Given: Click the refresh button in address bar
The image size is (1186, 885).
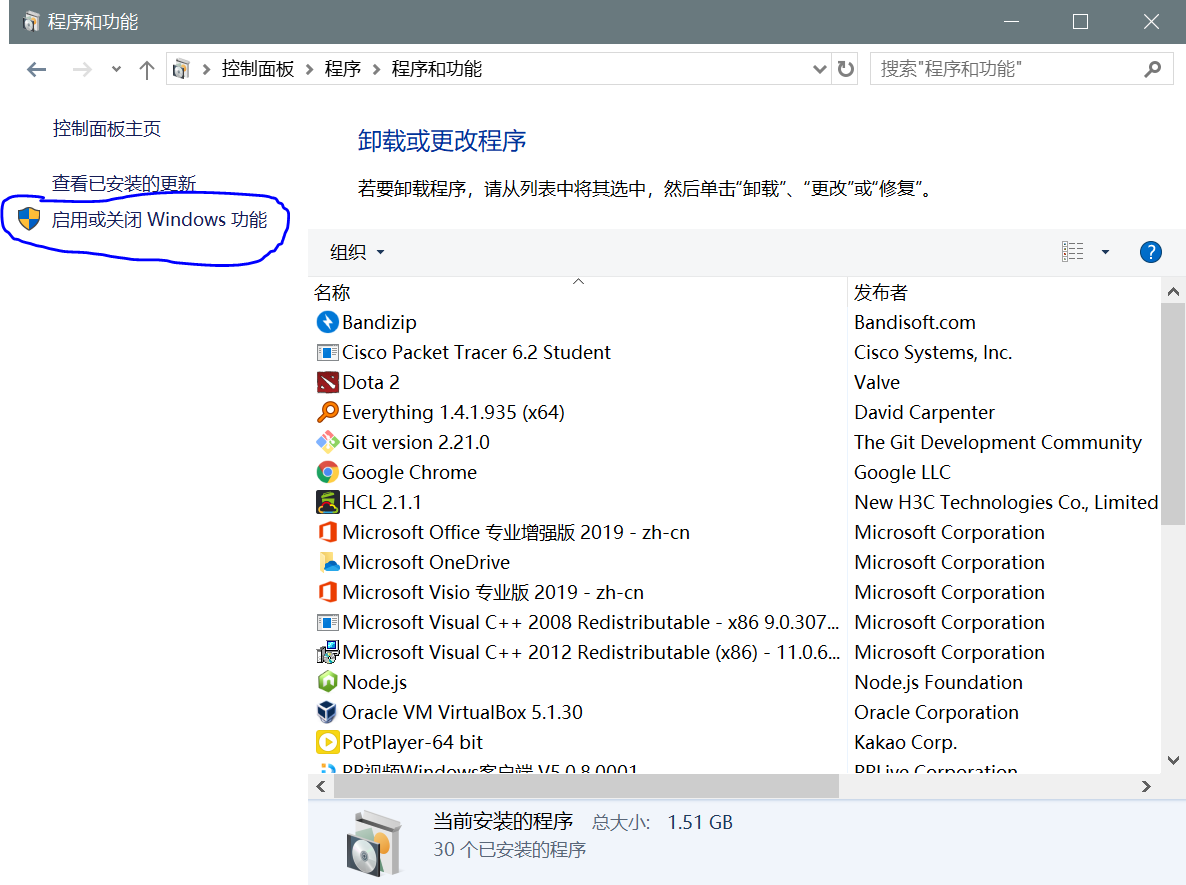Looking at the screenshot, I should tap(846, 69).
